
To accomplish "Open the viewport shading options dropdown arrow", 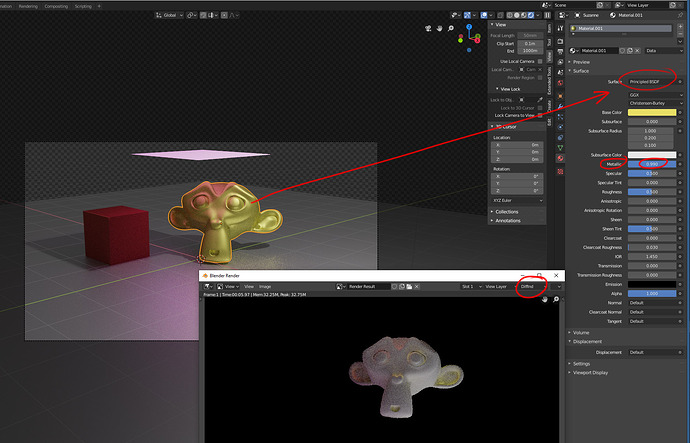I will point(538,15).
